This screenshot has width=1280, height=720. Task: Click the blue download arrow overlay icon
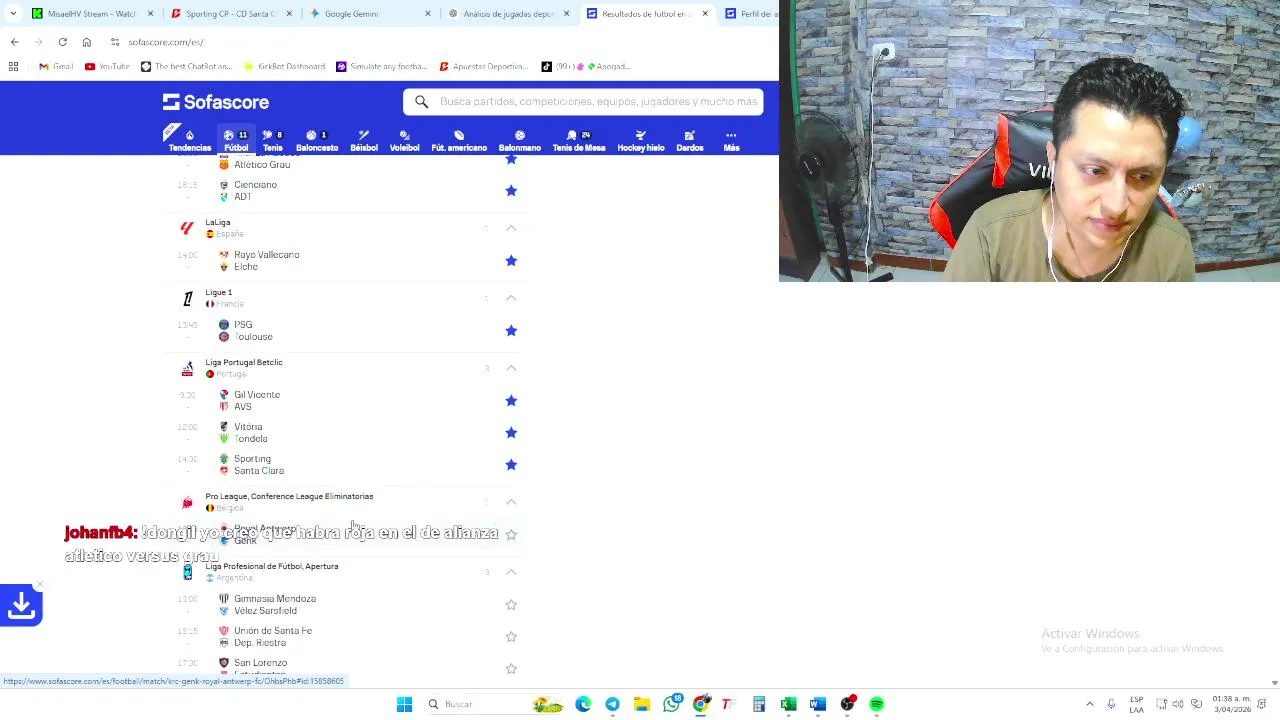pos(21,605)
